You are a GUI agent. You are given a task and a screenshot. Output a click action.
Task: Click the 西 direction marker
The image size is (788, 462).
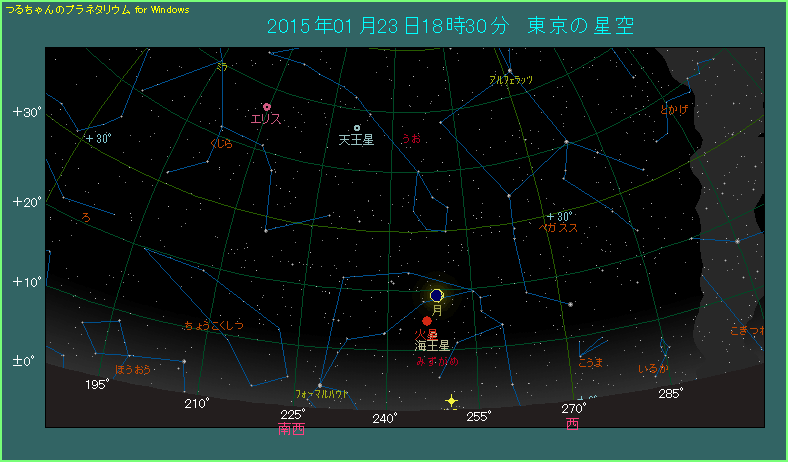[x=571, y=424]
